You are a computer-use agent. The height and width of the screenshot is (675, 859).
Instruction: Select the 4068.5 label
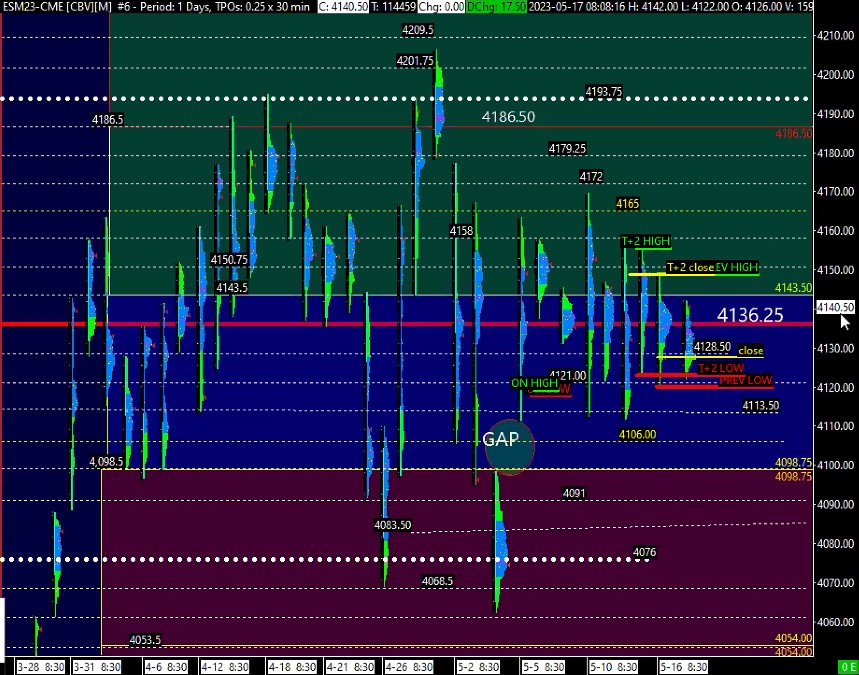tap(437, 581)
